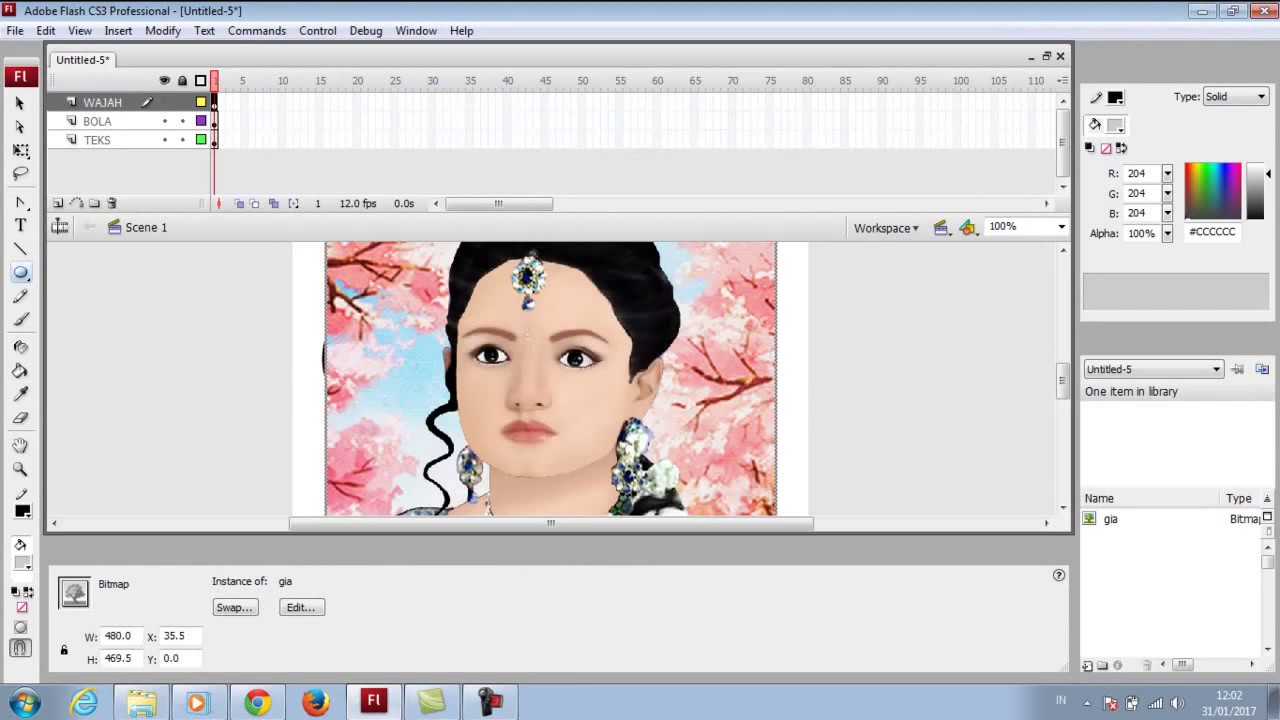The width and height of the screenshot is (1280, 720).
Task: Open the Fill color swatch in Color panel
Action: pos(1114,126)
